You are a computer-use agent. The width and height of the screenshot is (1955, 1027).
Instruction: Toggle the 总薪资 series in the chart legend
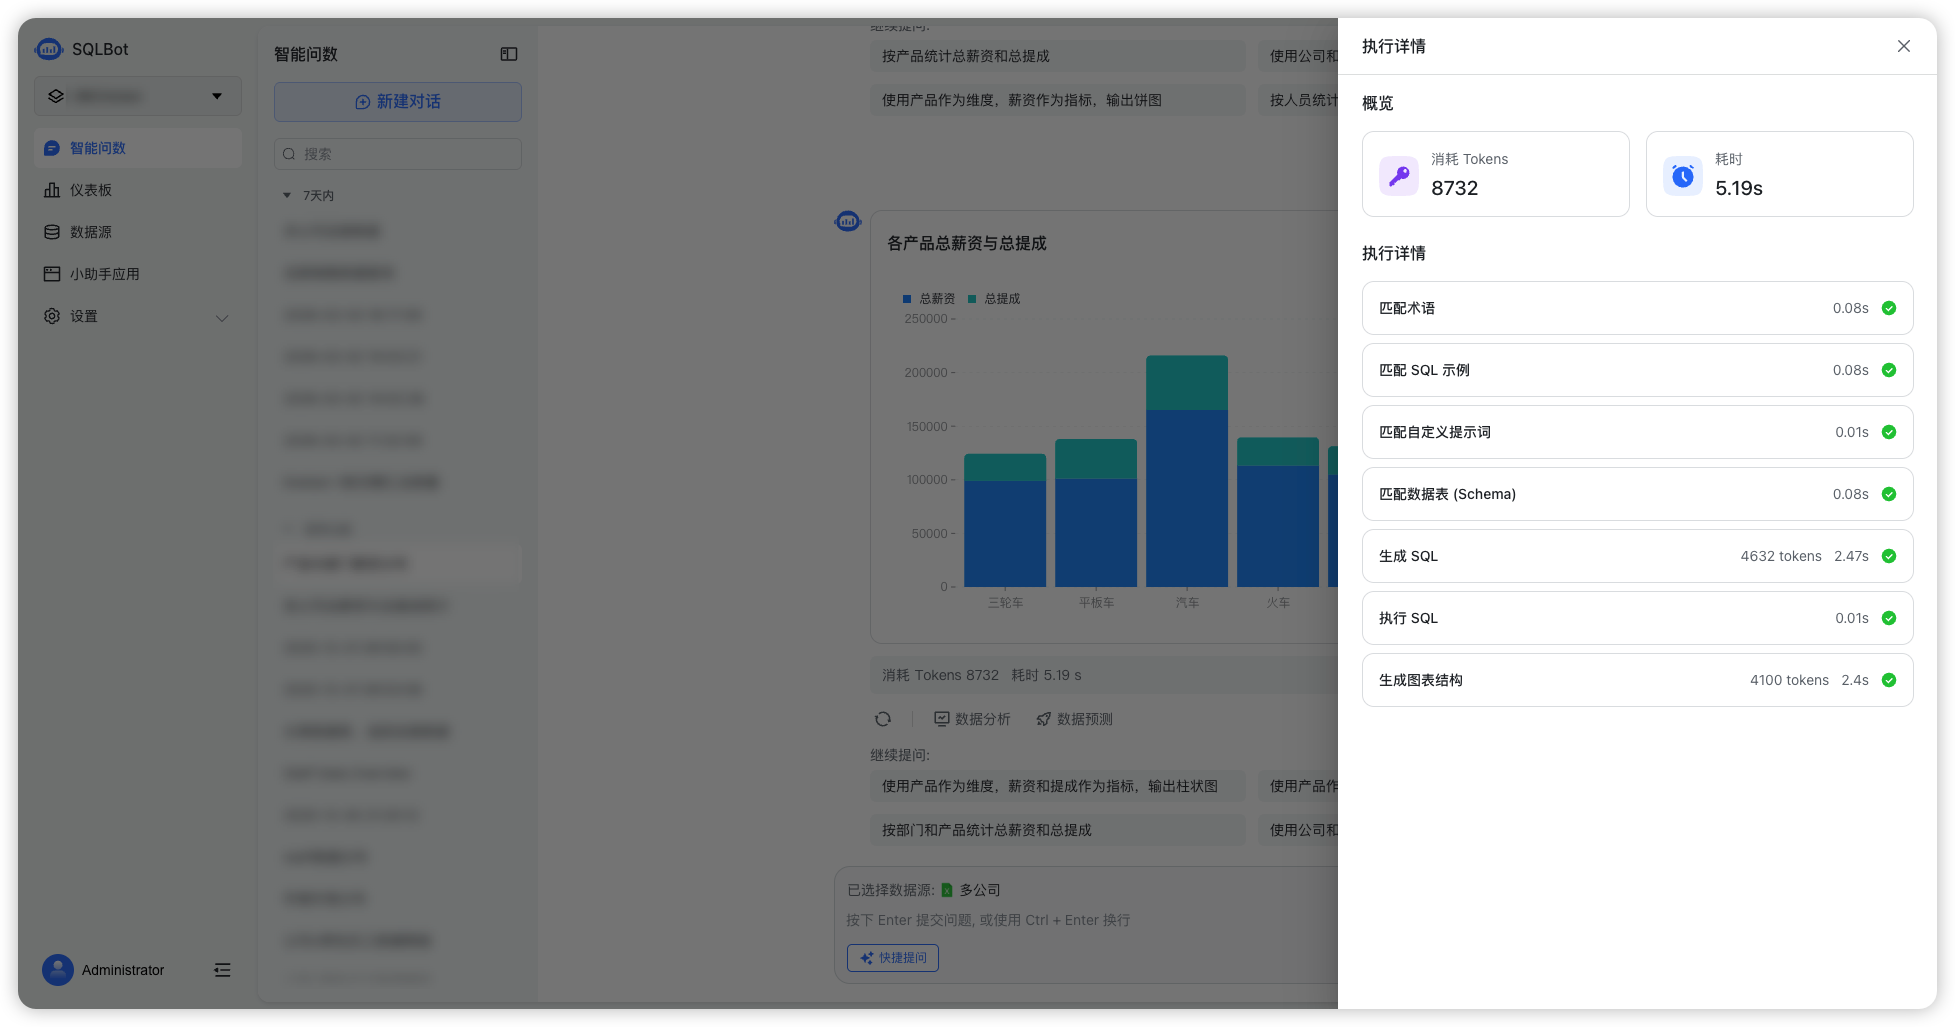930,298
